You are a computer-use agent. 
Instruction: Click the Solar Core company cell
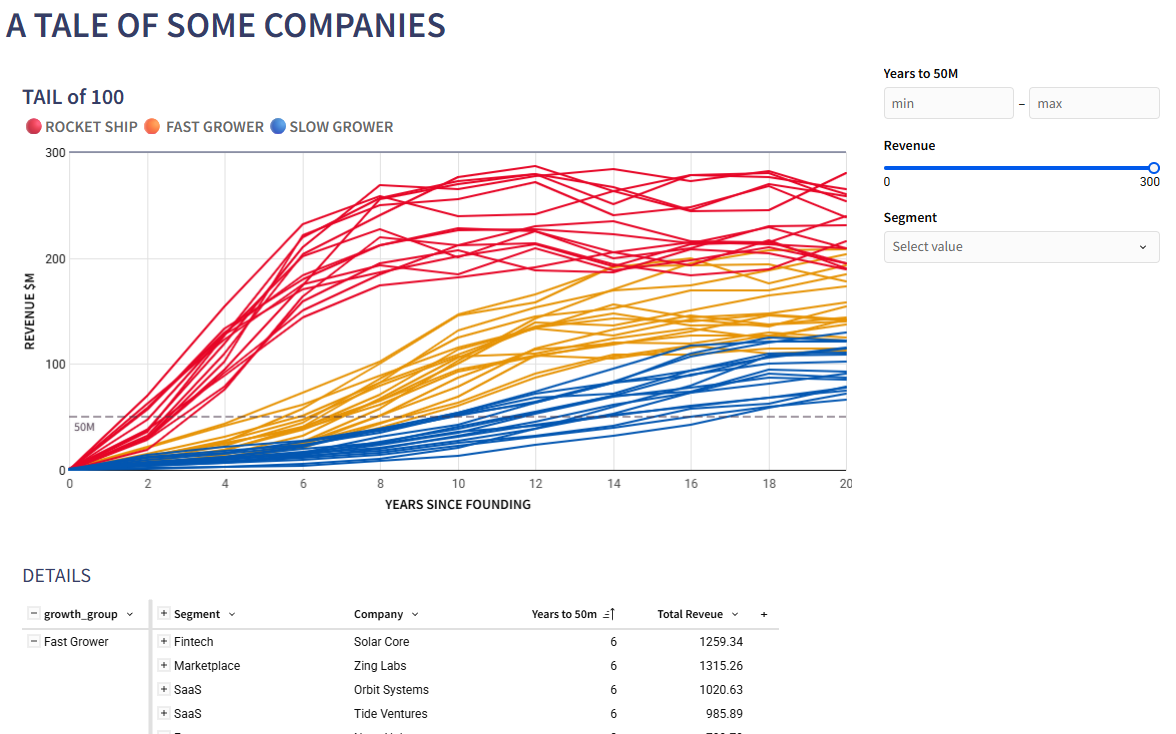pyautogui.click(x=382, y=642)
